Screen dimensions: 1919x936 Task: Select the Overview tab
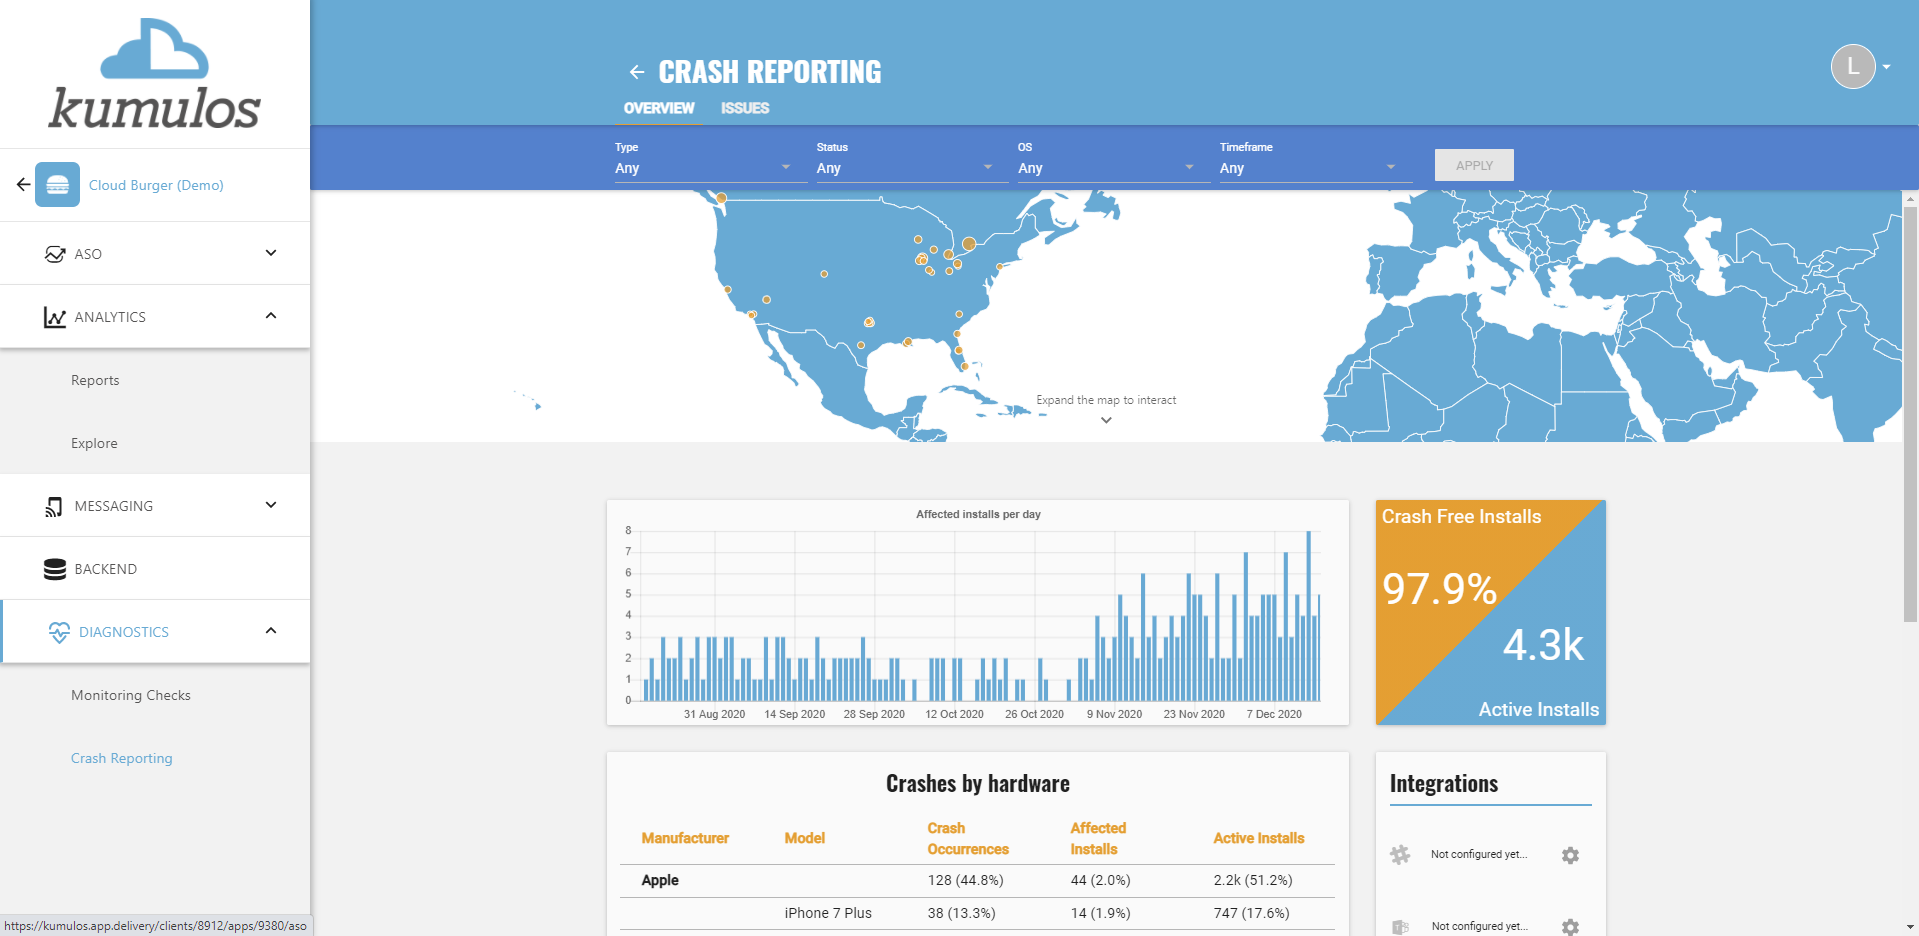[x=659, y=108]
